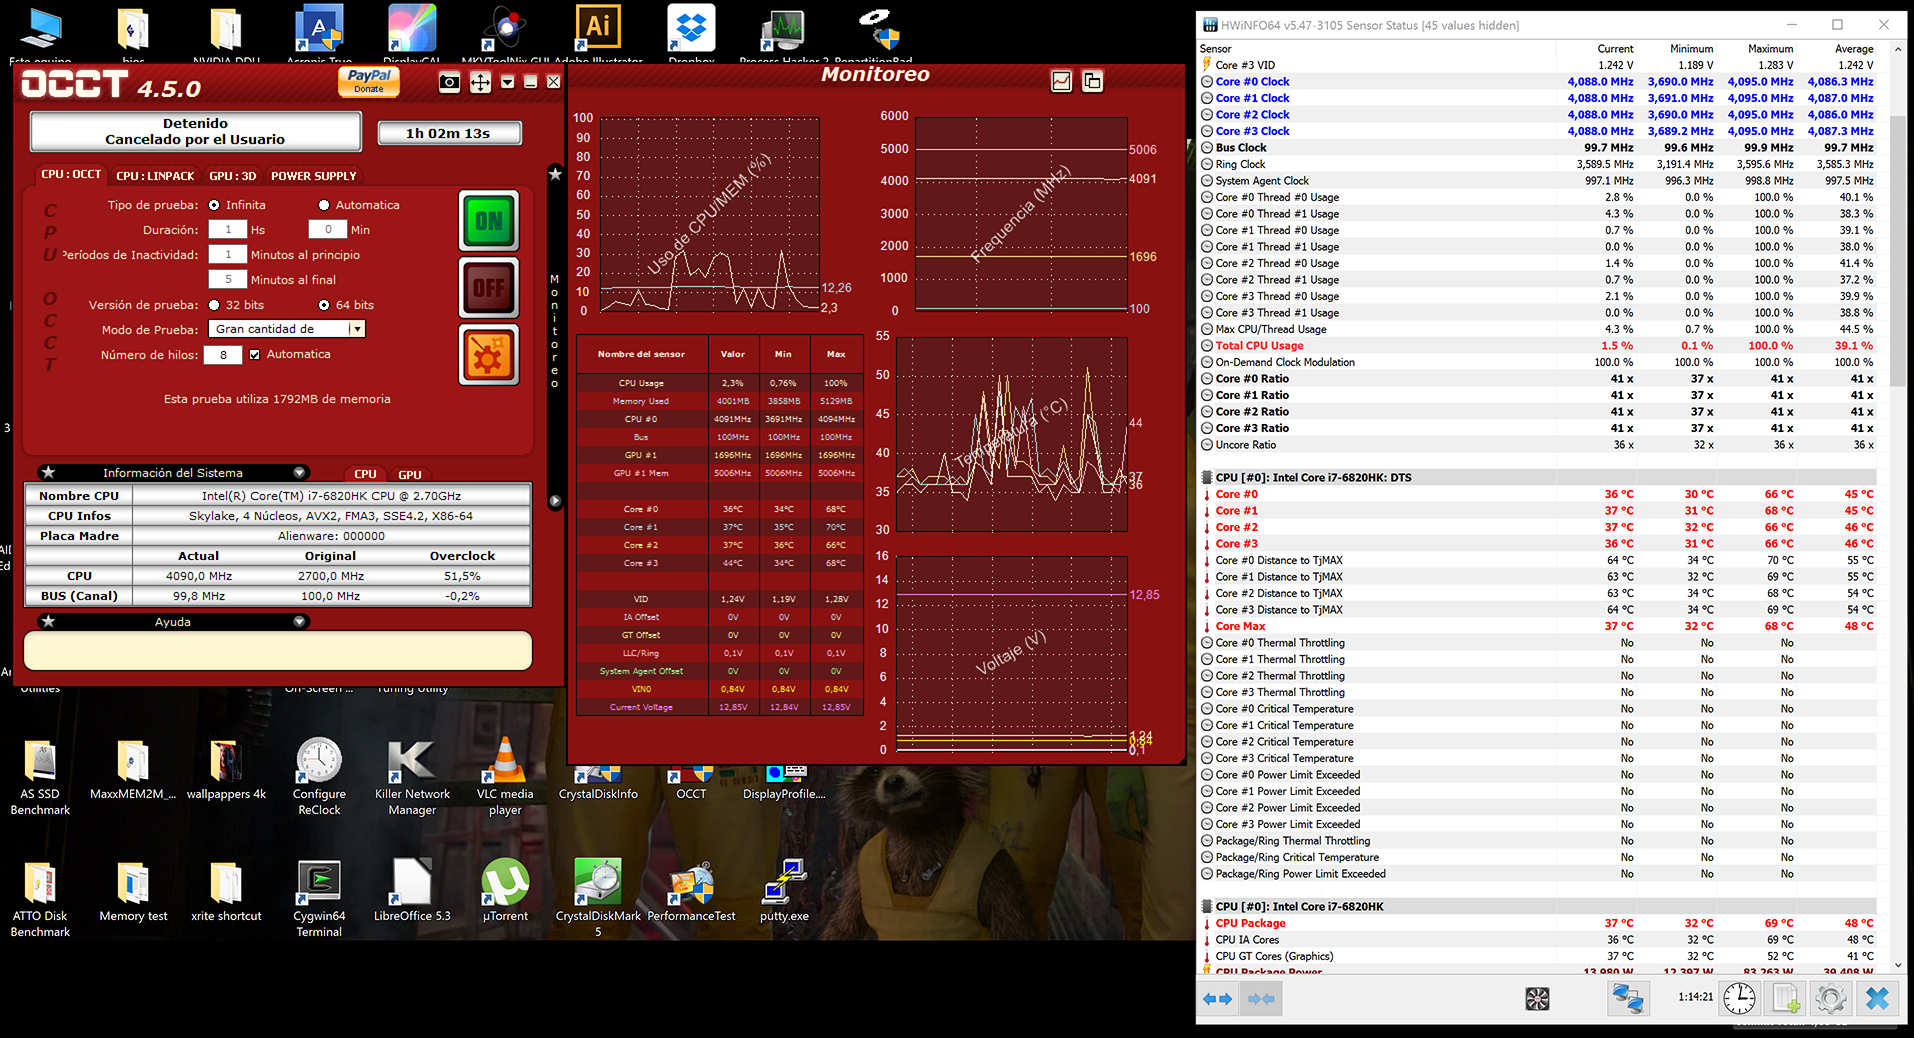Screen dimensions: 1914x1038
Task: Switch to the GPU : 3D tab
Action: pos(233,176)
